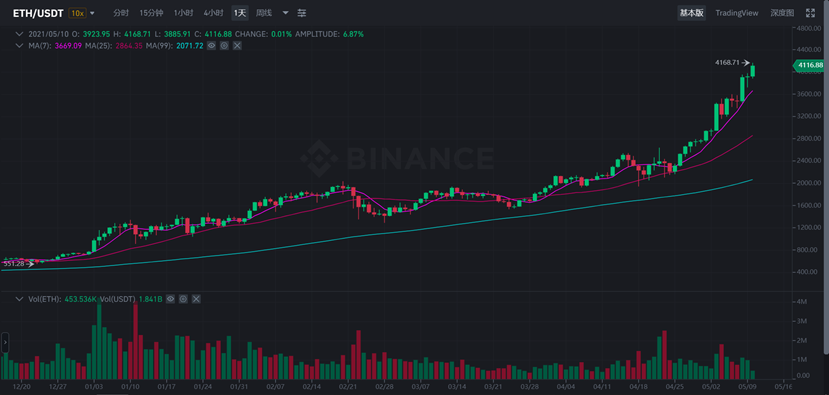829x395 pixels.
Task: Click the CHANGE value 0.01%
Action: pos(281,34)
